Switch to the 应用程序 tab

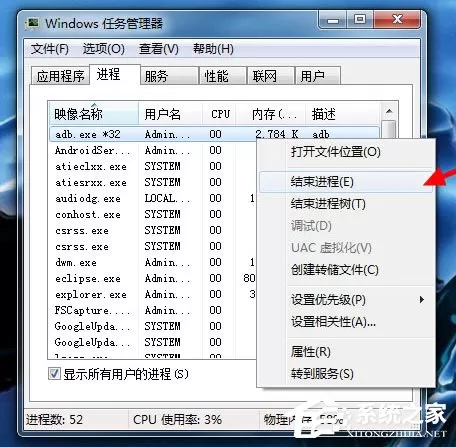pyautogui.click(x=60, y=76)
